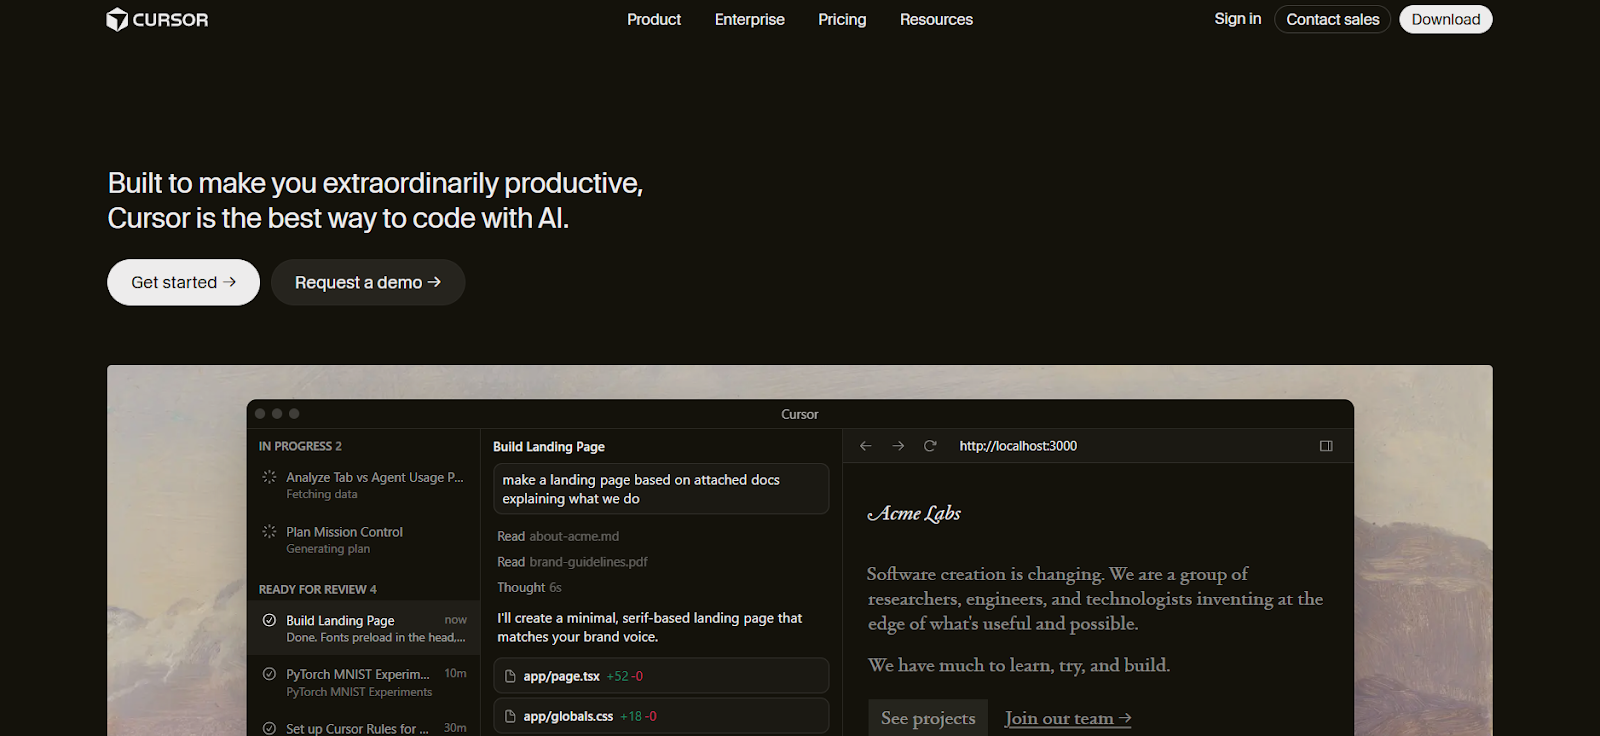
Task: Click checkmark icon beside Set up Cursor Rules
Action: coord(269,728)
